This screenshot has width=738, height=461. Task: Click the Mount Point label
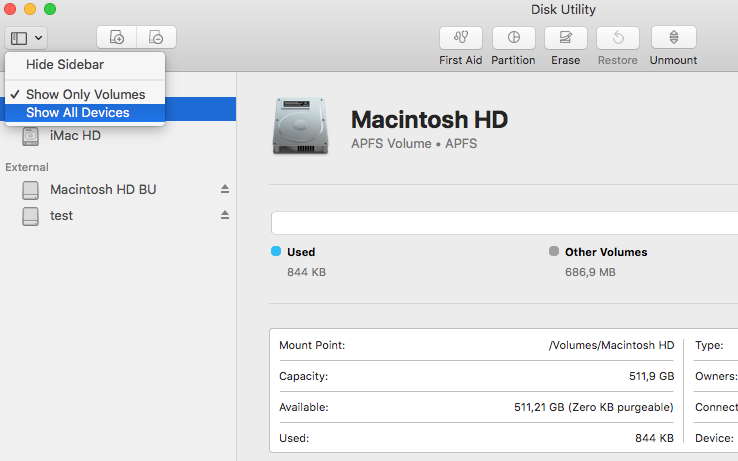pyautogui.click(x=312, y=345)
